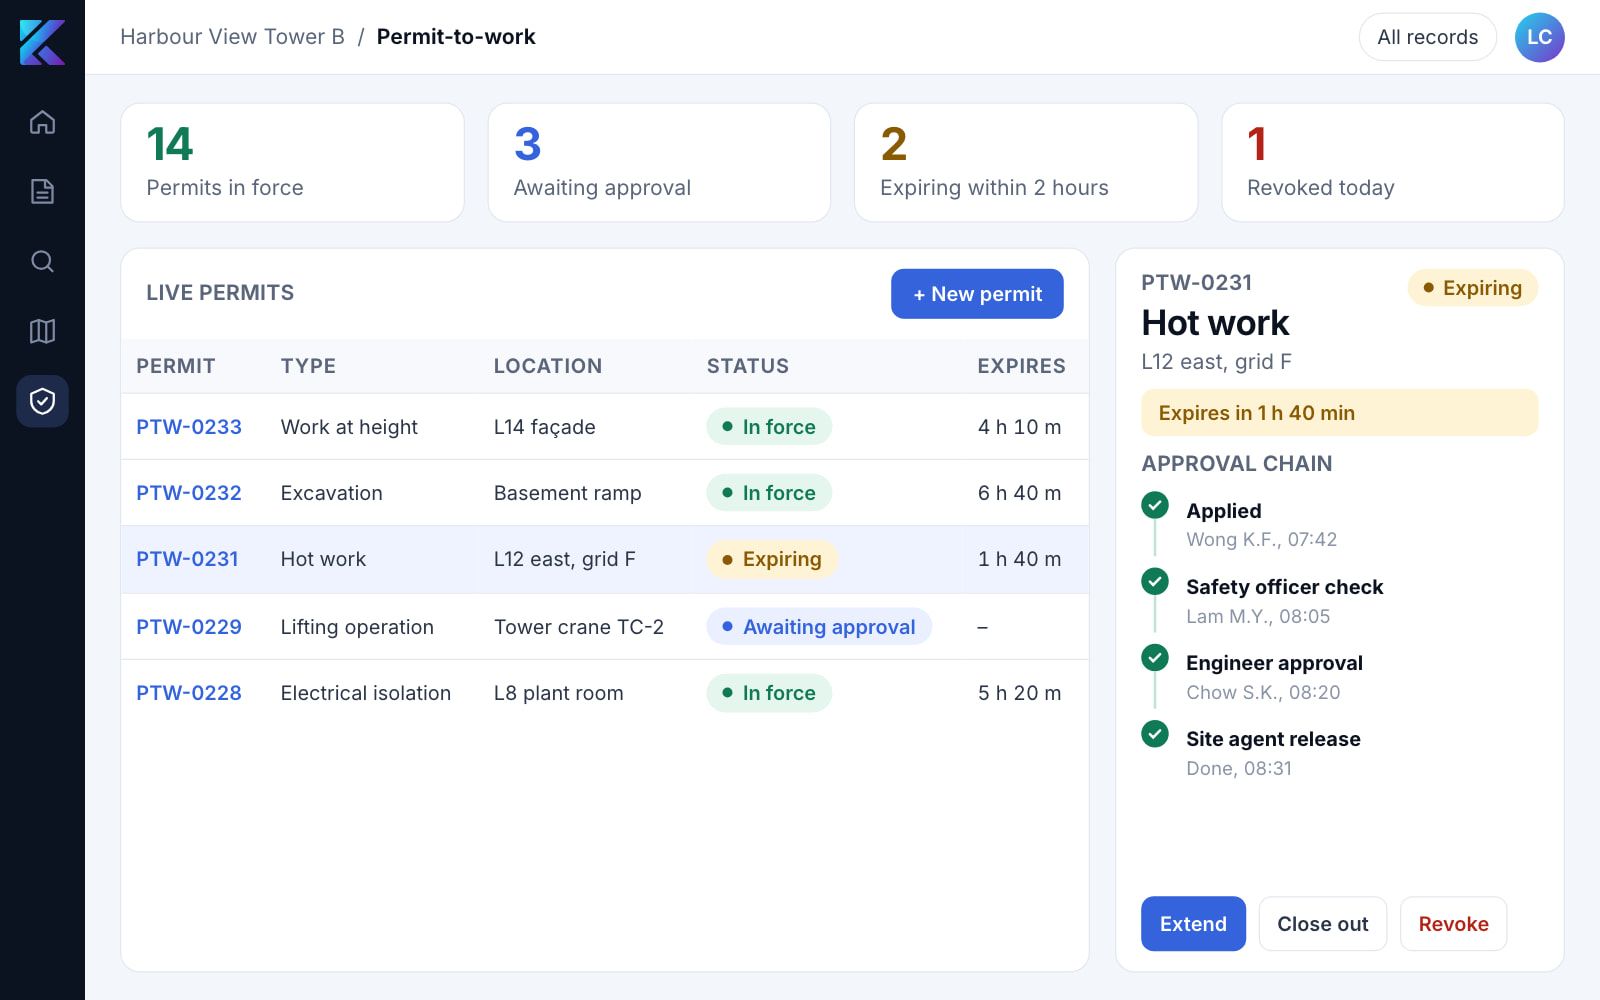Open permit PTW-0231 link
Image resolution: width=1600 pixels, height=1000 pixels.
[x=187, y=559]
